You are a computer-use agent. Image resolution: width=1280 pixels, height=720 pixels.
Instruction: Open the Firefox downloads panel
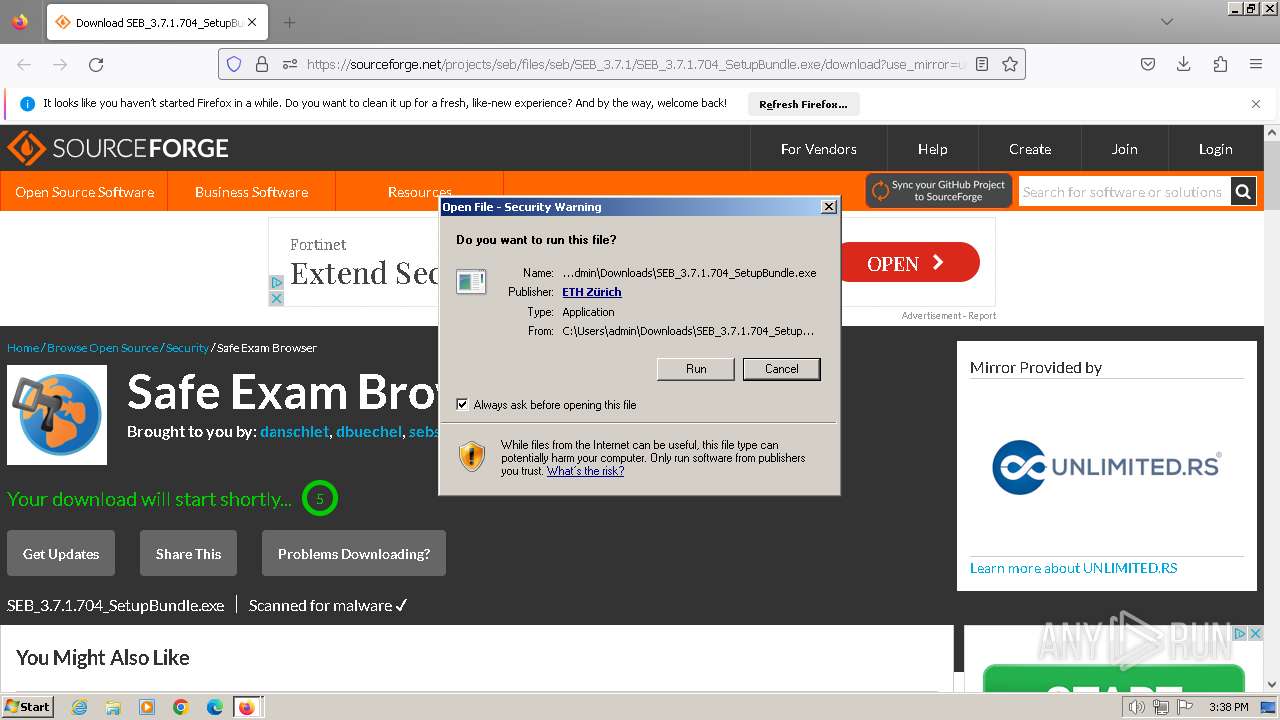point(1184,64)
